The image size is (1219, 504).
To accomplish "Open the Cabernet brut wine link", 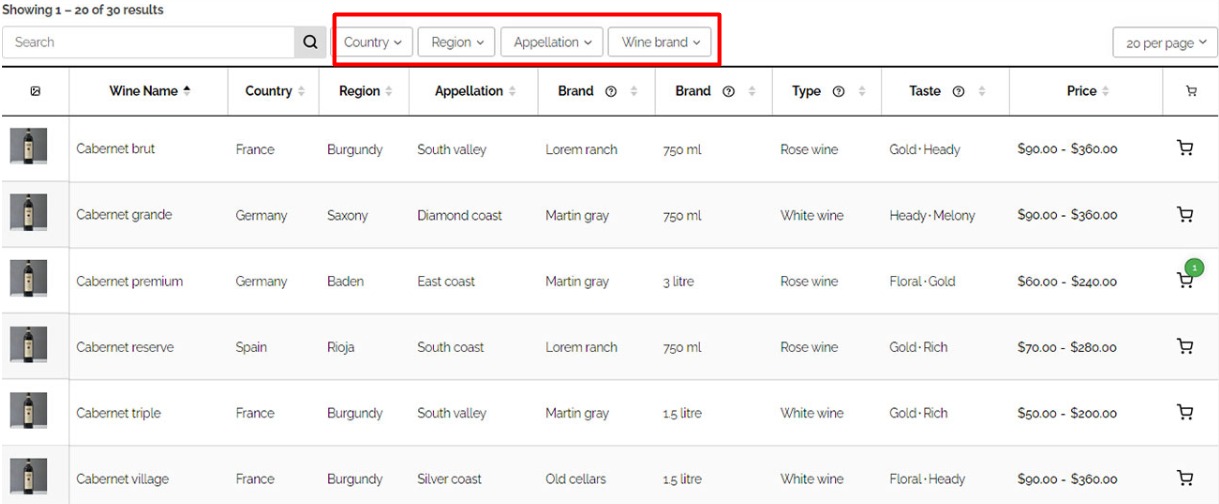I will (x=115, y=149).
